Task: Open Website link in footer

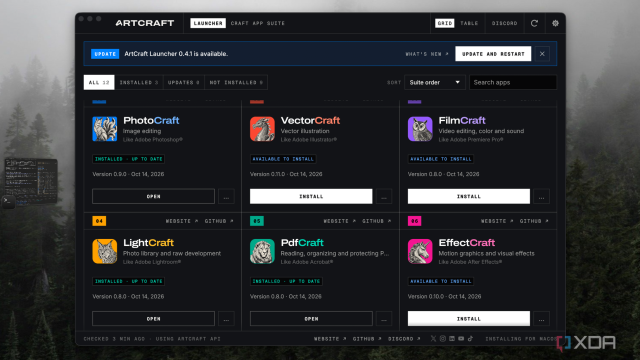Action: point(330,339)
